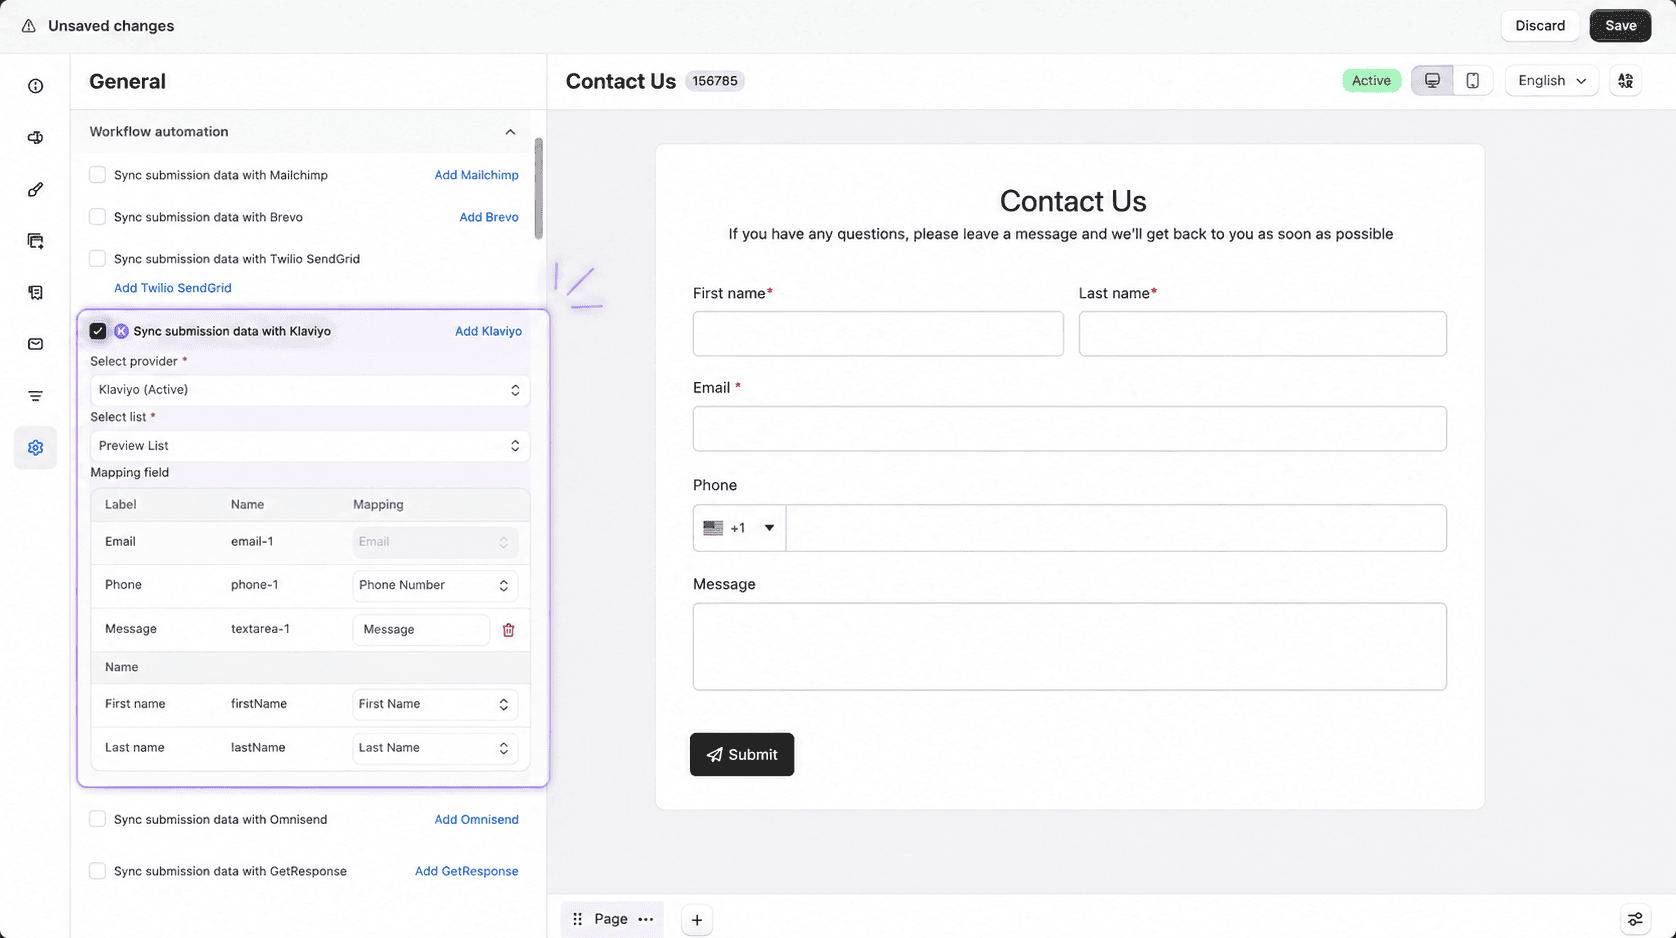Open the Klaviyo (Active) provider dropdown
The height and width of the screenshot is (938, 1676).
point(310,390)
